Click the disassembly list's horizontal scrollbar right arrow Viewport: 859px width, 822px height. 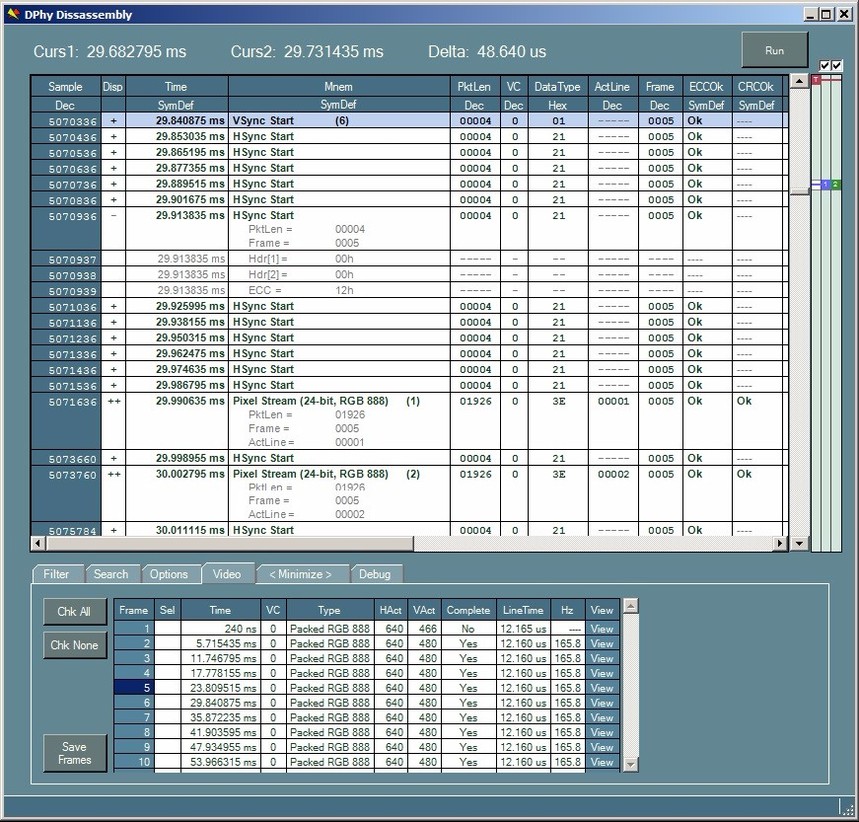pos(780,544)
